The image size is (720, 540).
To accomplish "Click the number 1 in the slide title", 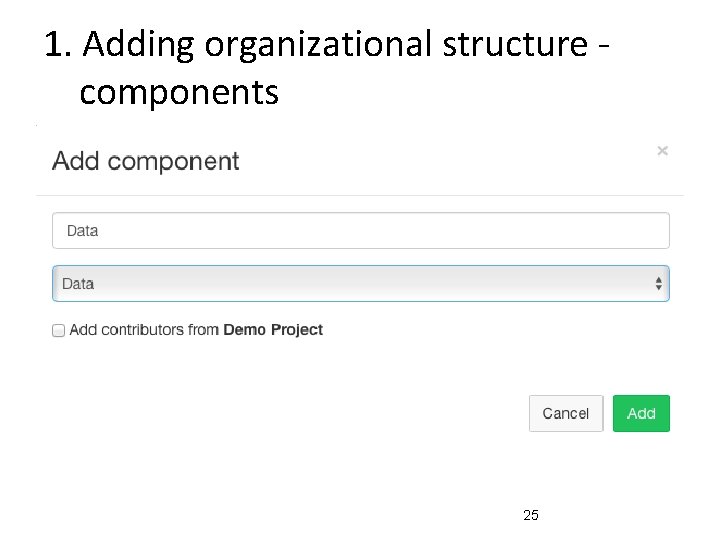I will 54,45.
